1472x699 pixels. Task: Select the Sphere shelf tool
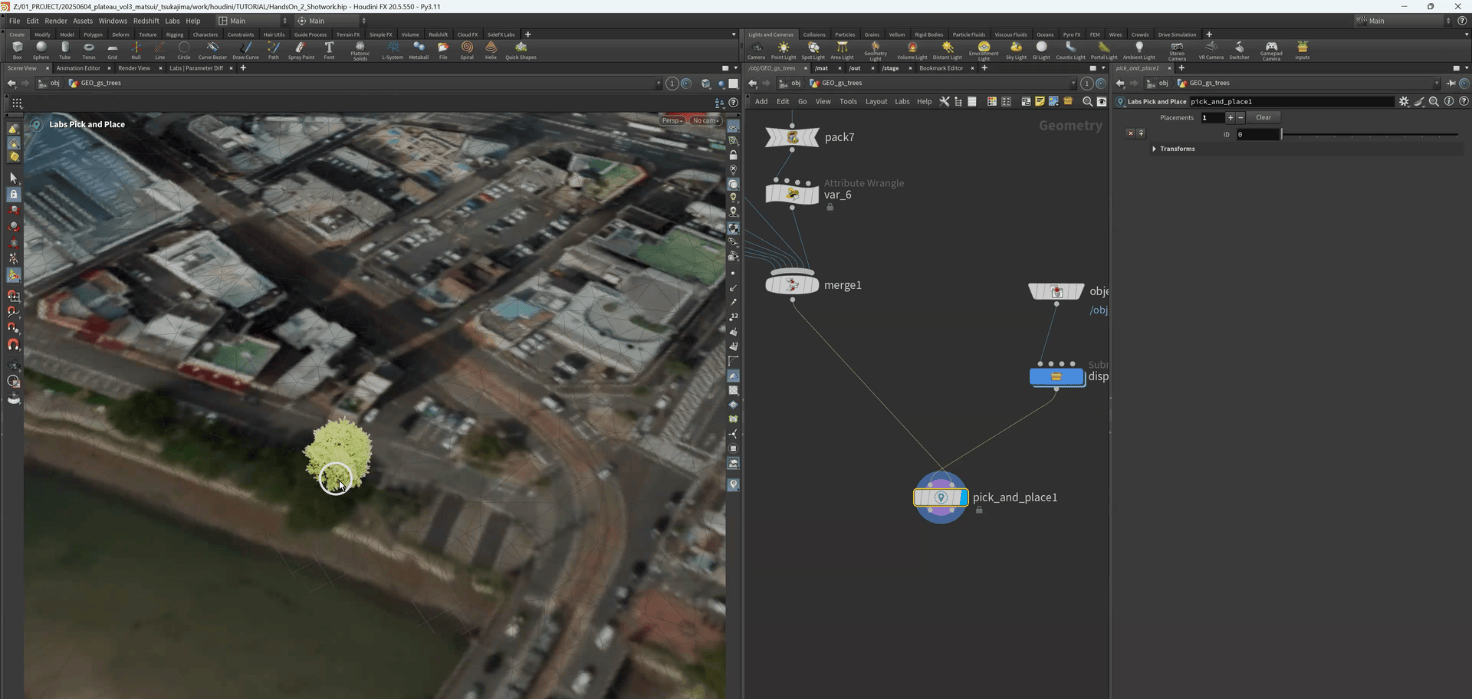(41, 49)
